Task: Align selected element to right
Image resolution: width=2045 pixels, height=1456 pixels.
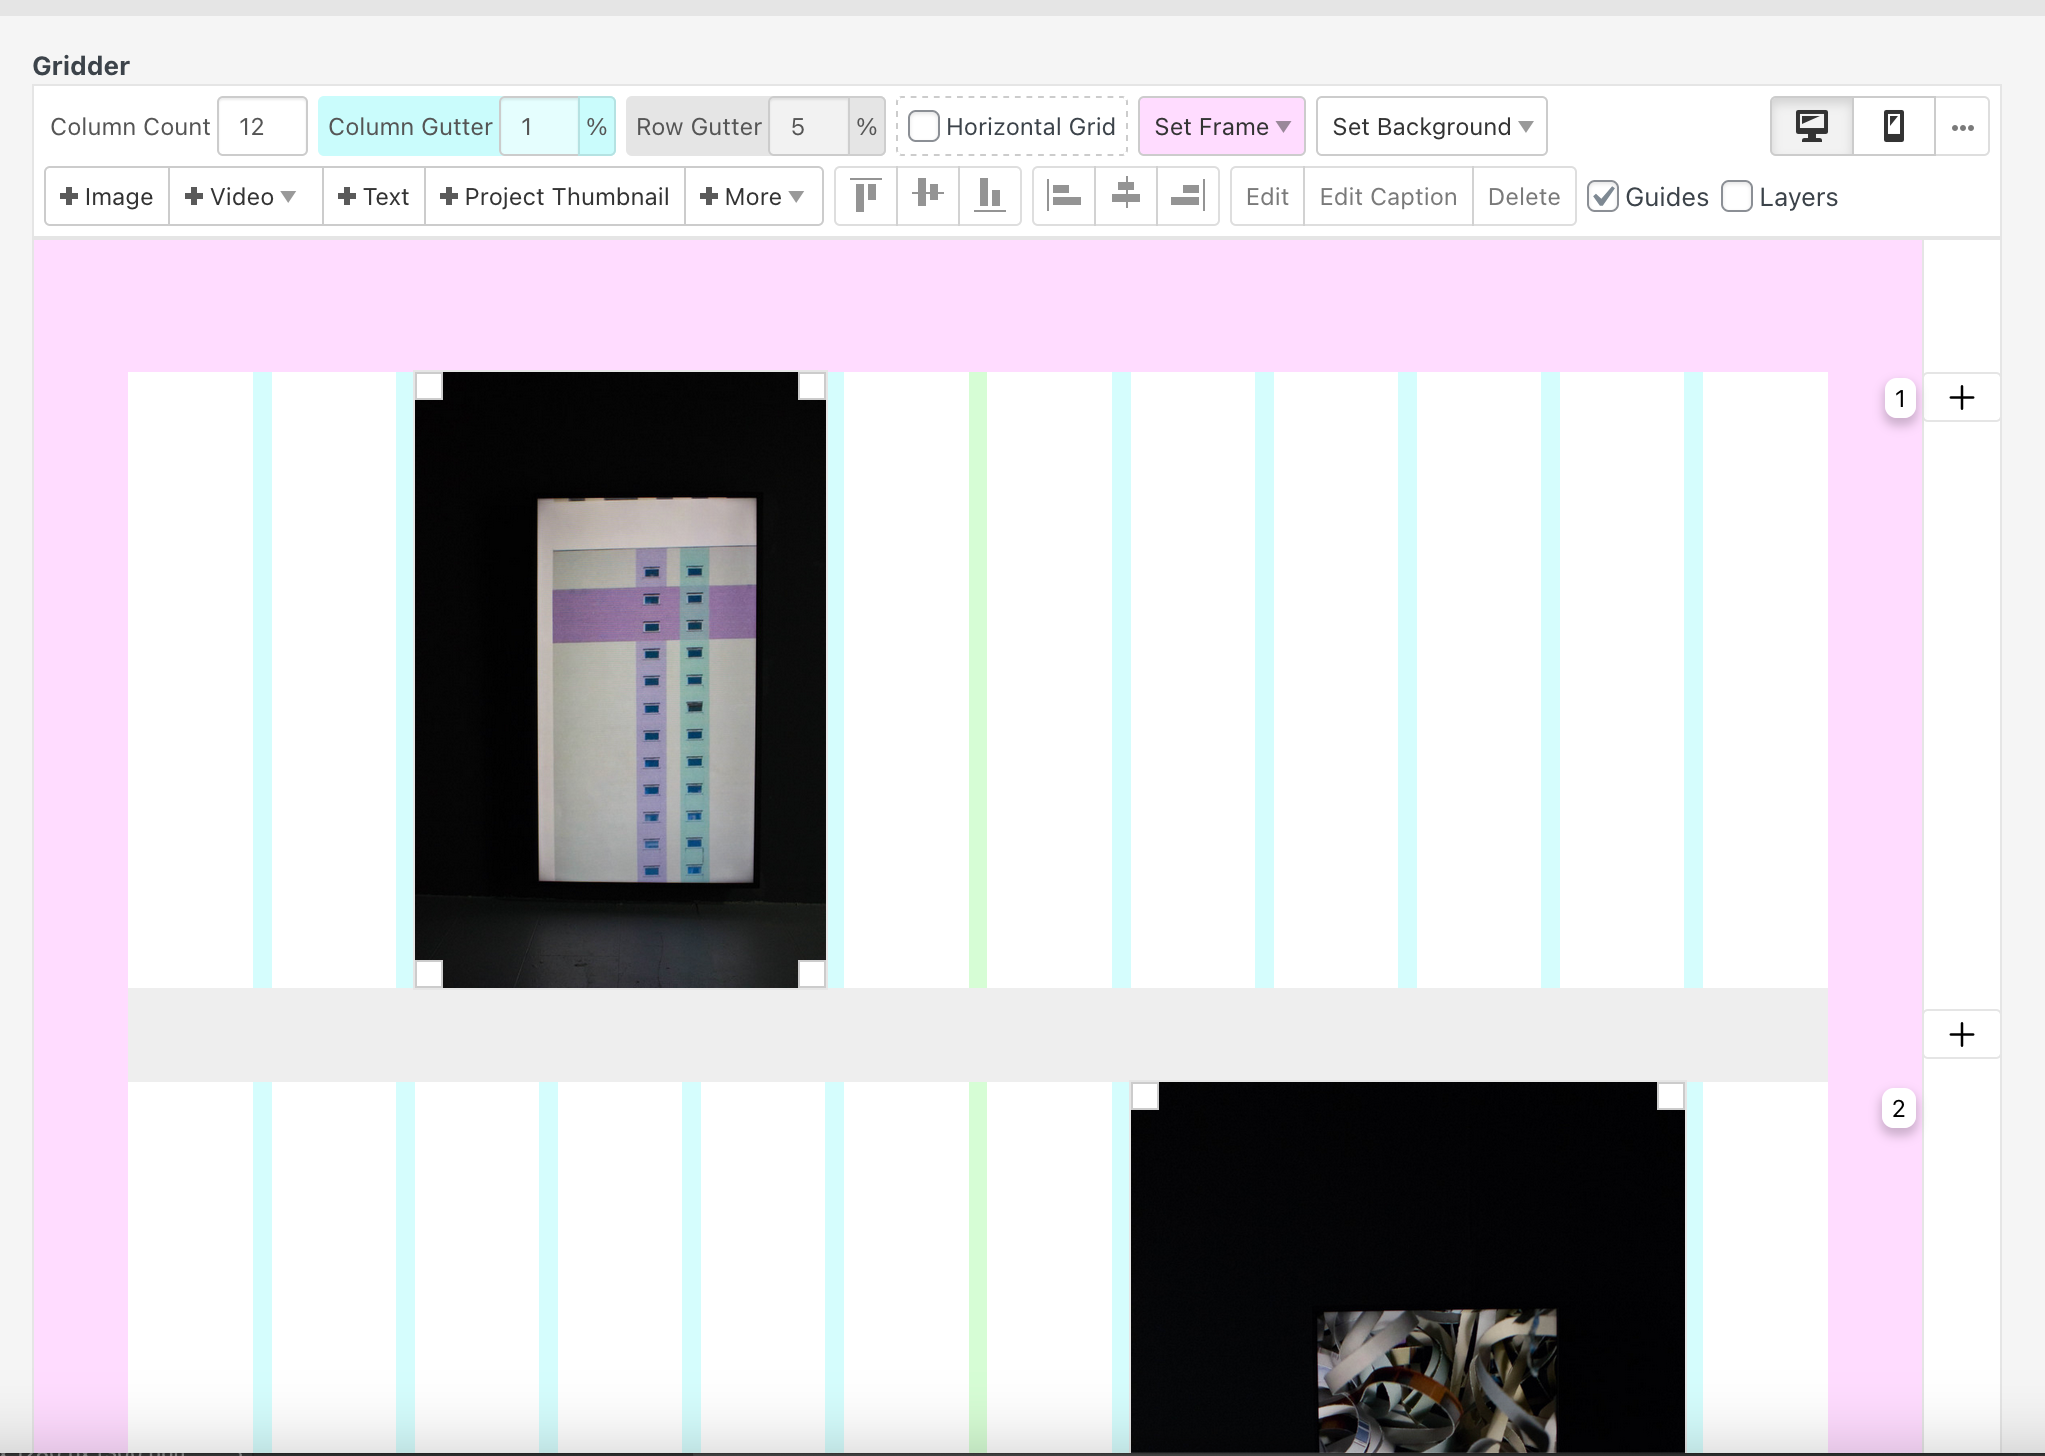Action: (1187, 196)
